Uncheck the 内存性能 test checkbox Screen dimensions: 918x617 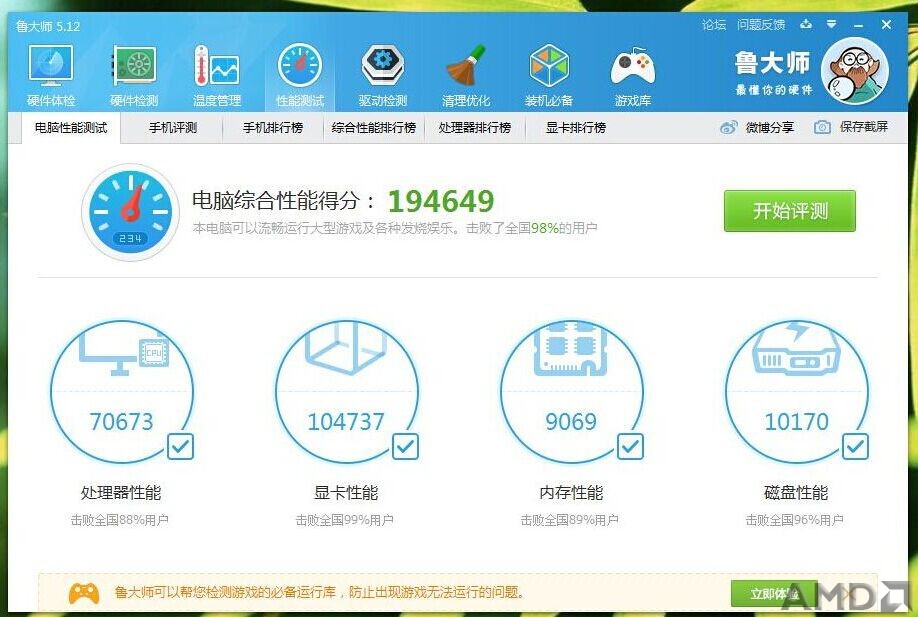631,447
